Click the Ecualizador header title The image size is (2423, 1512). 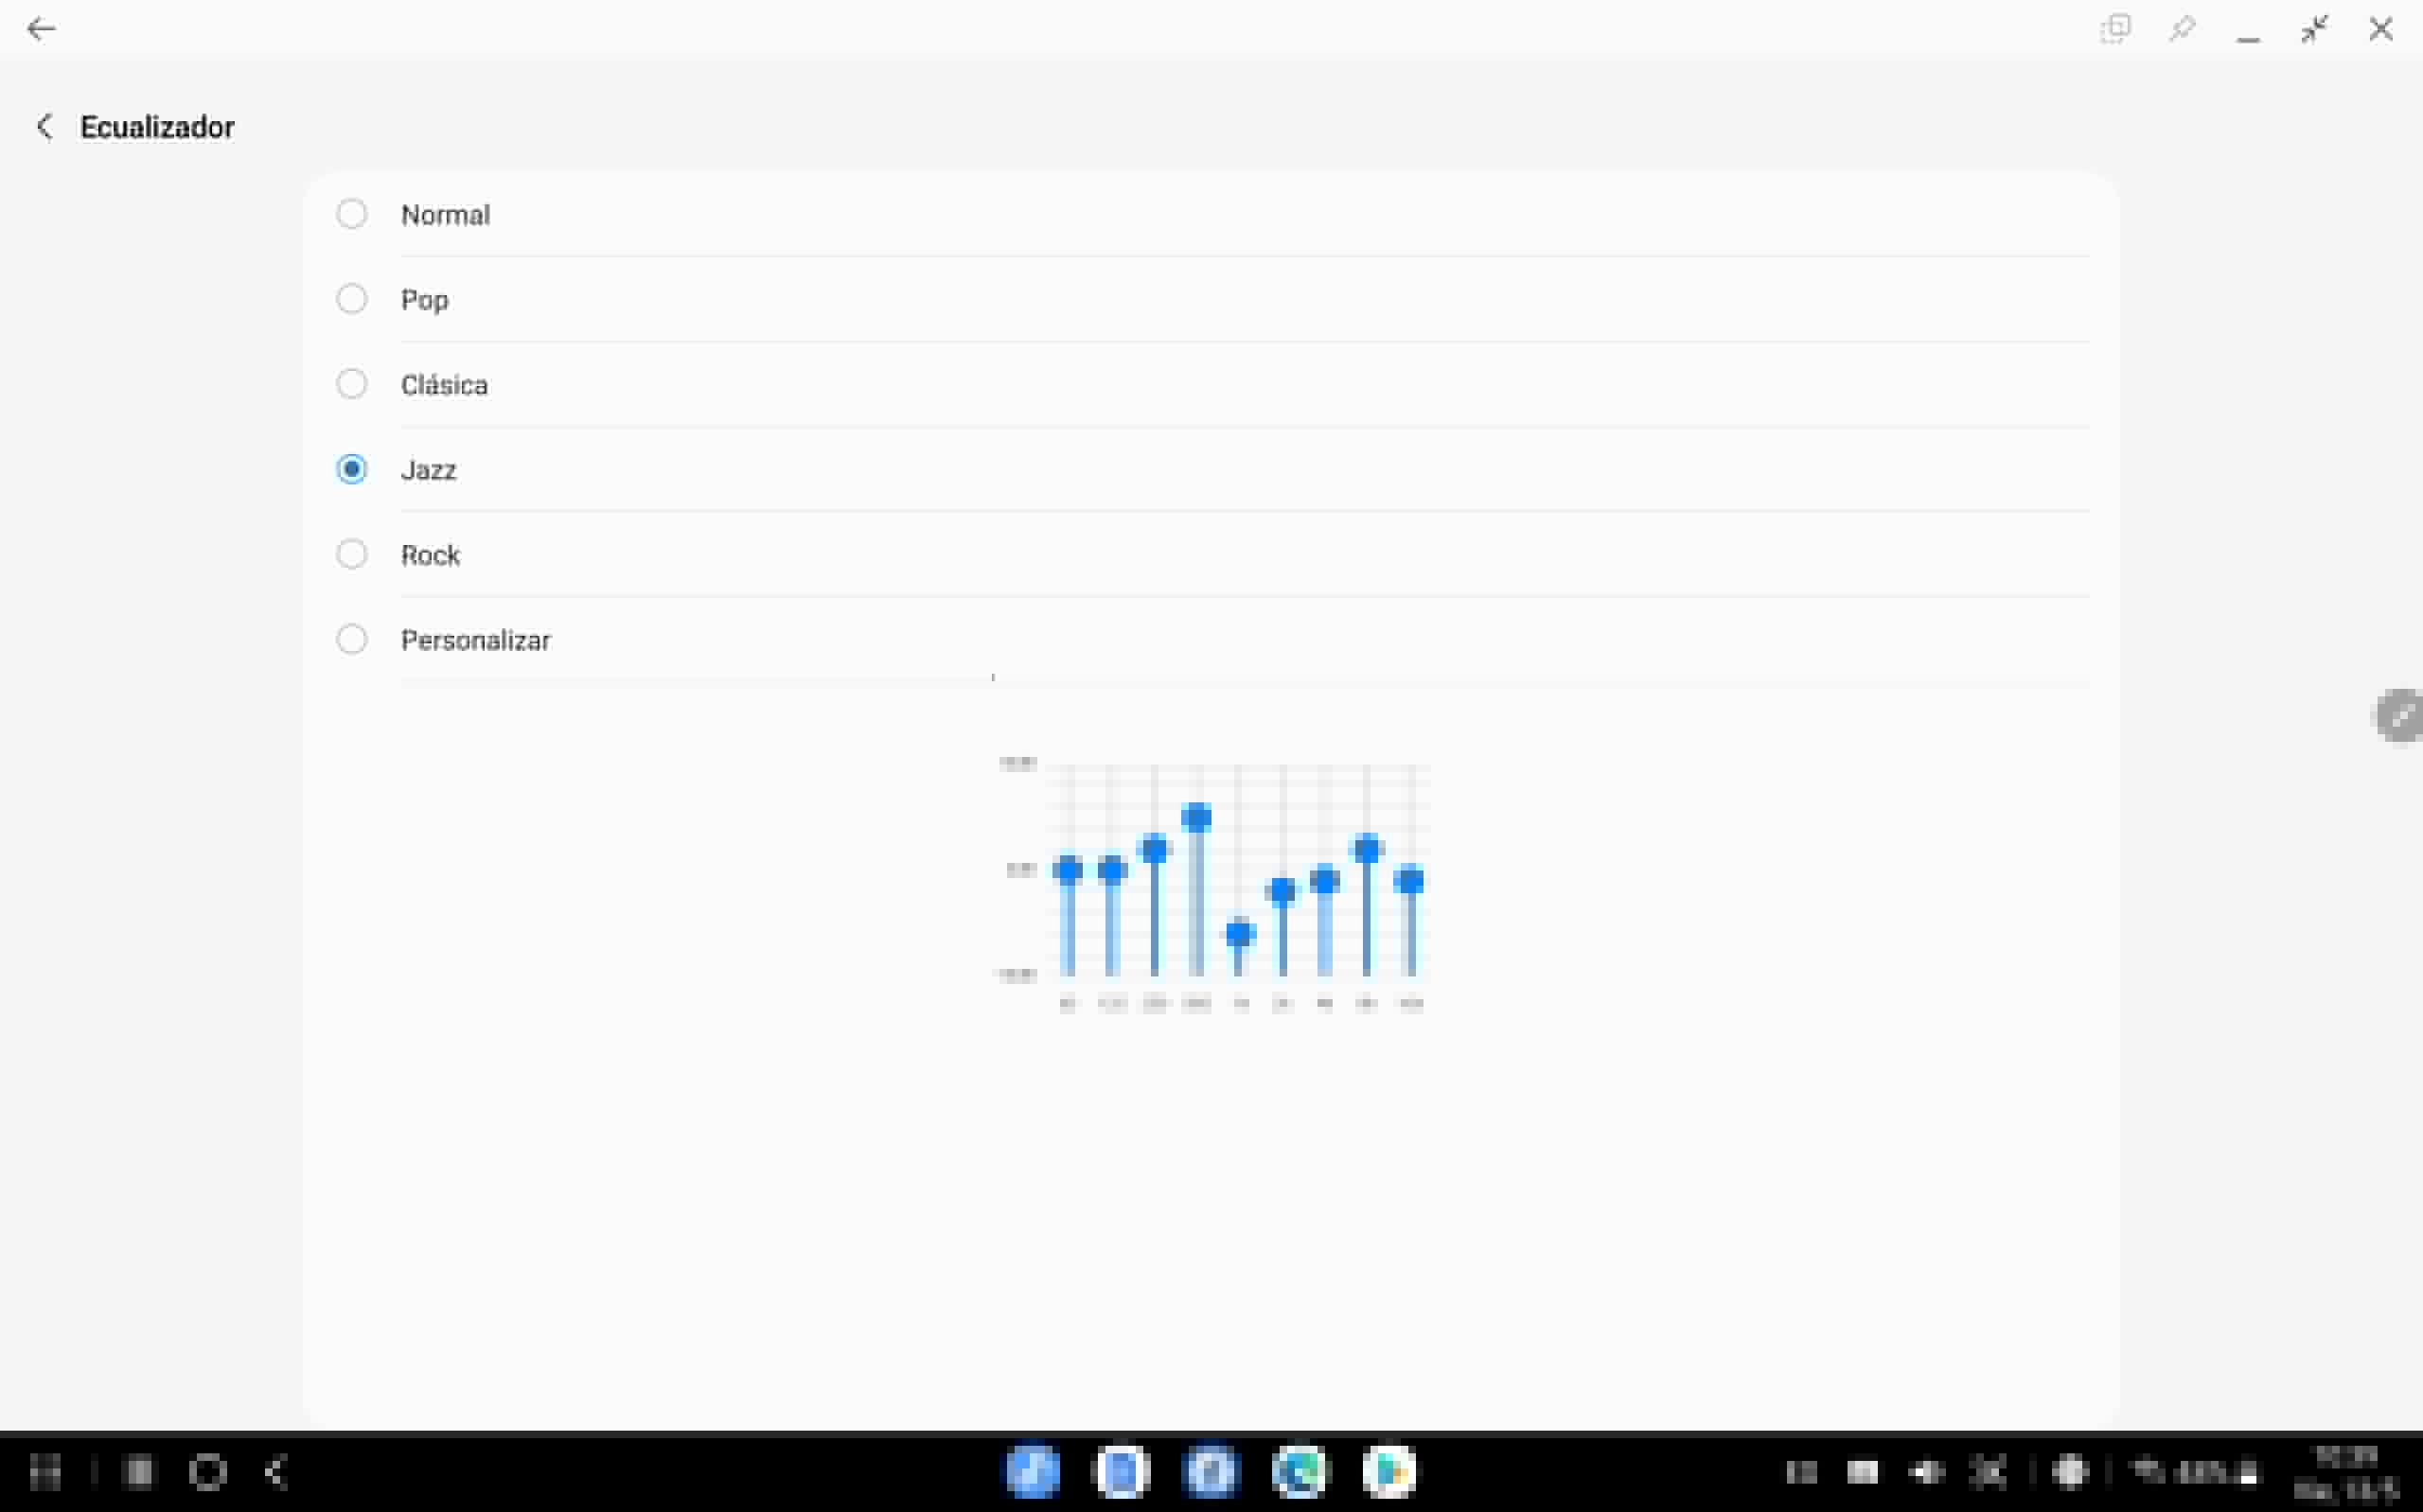157,127
